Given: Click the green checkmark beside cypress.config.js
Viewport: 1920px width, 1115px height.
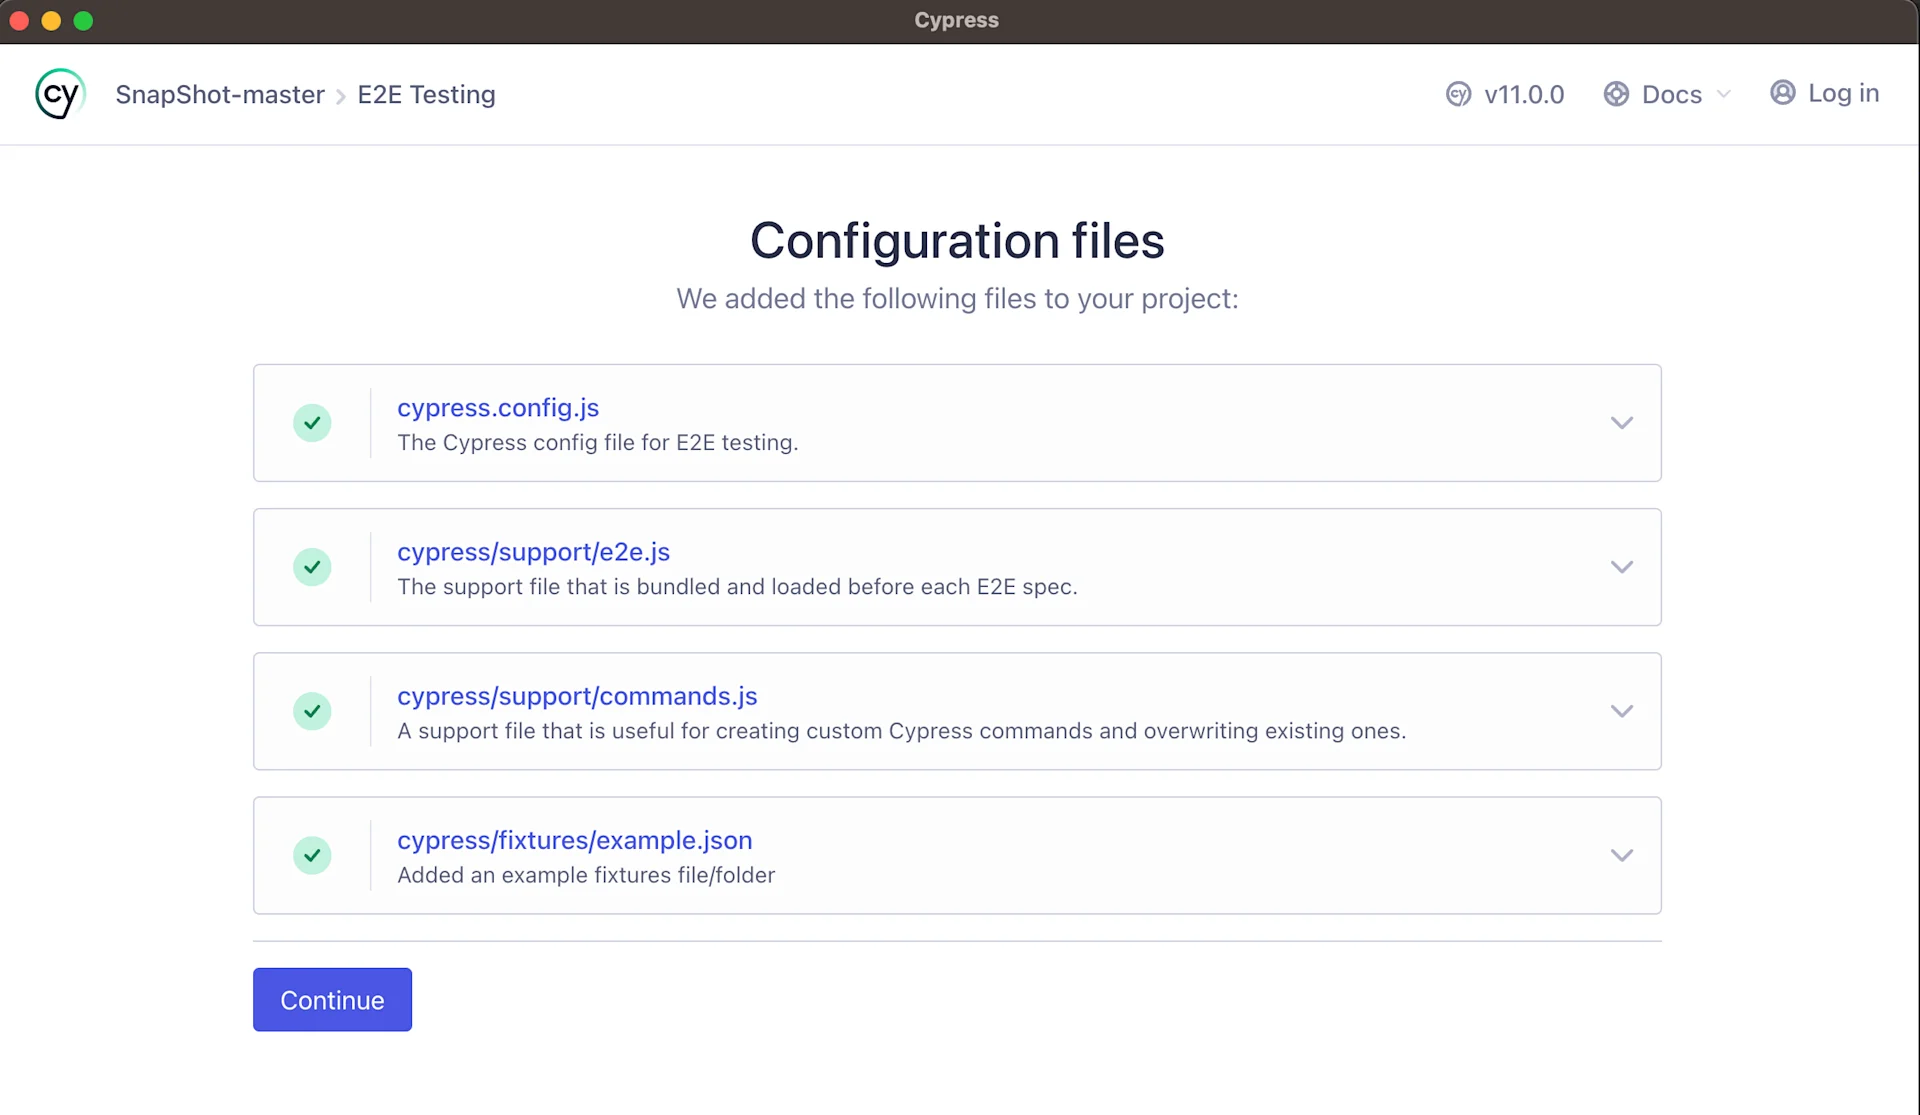Looking at the screenshot, I should pyautogui.click(x=311, y=422).
